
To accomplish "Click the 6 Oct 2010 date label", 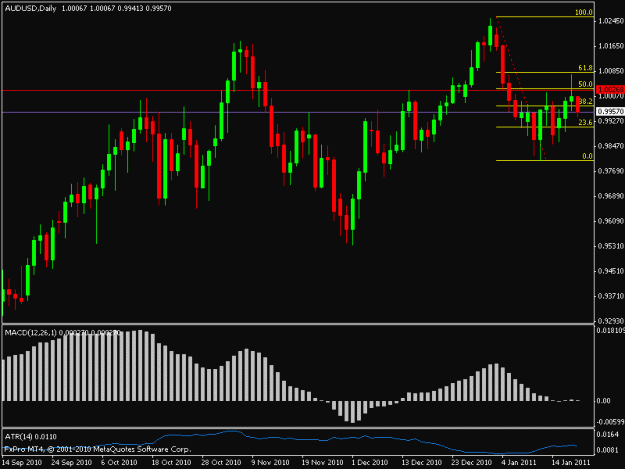I will (119, 462).
